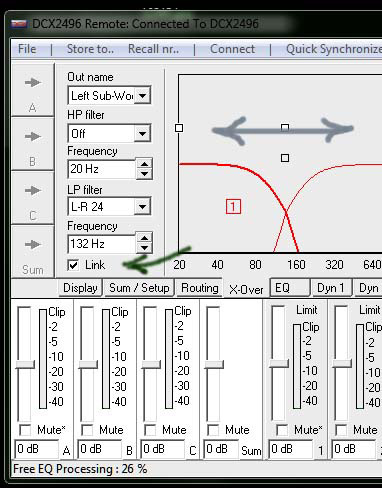382x488 pixels.
Task: Select input C arrow button
Action: coord(33,198)
